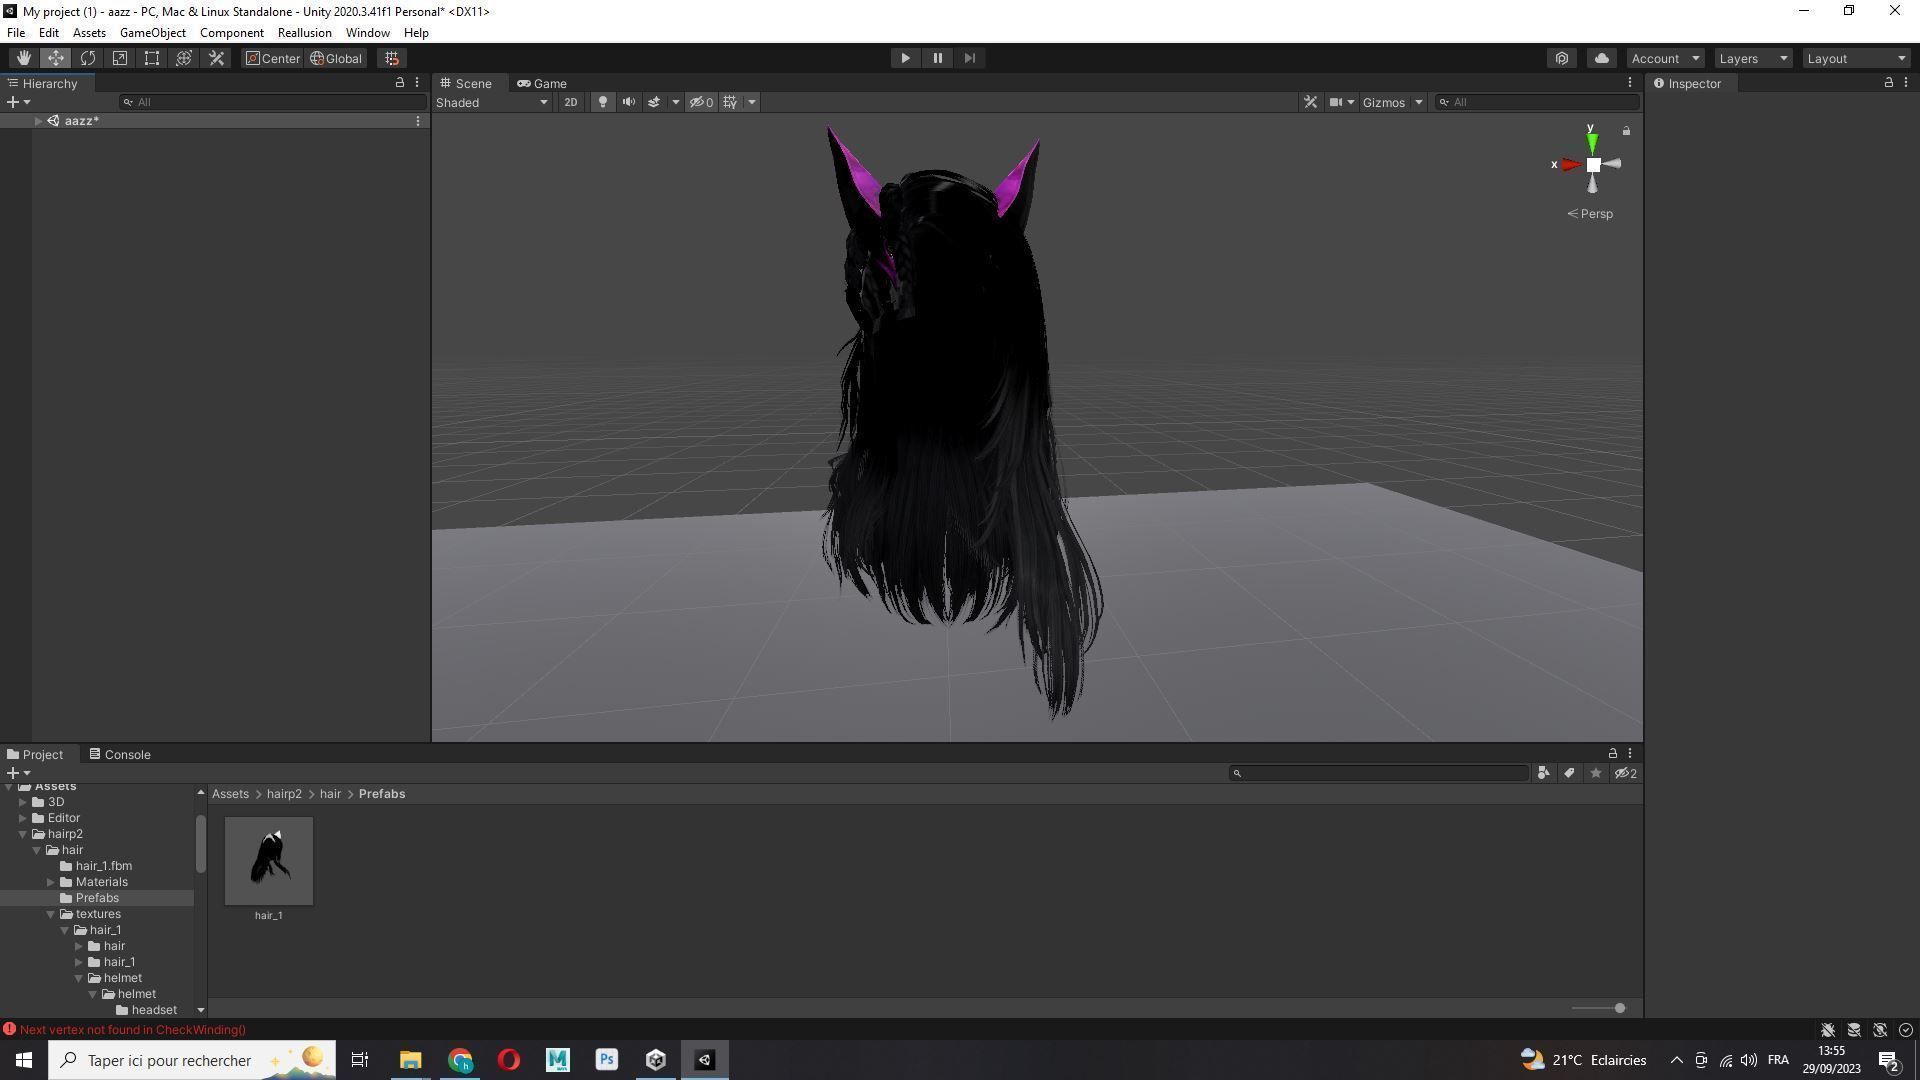Open the Cloud services icon
Viewport: 1920px width, 1080px height.
click(x=1601, y=58)
